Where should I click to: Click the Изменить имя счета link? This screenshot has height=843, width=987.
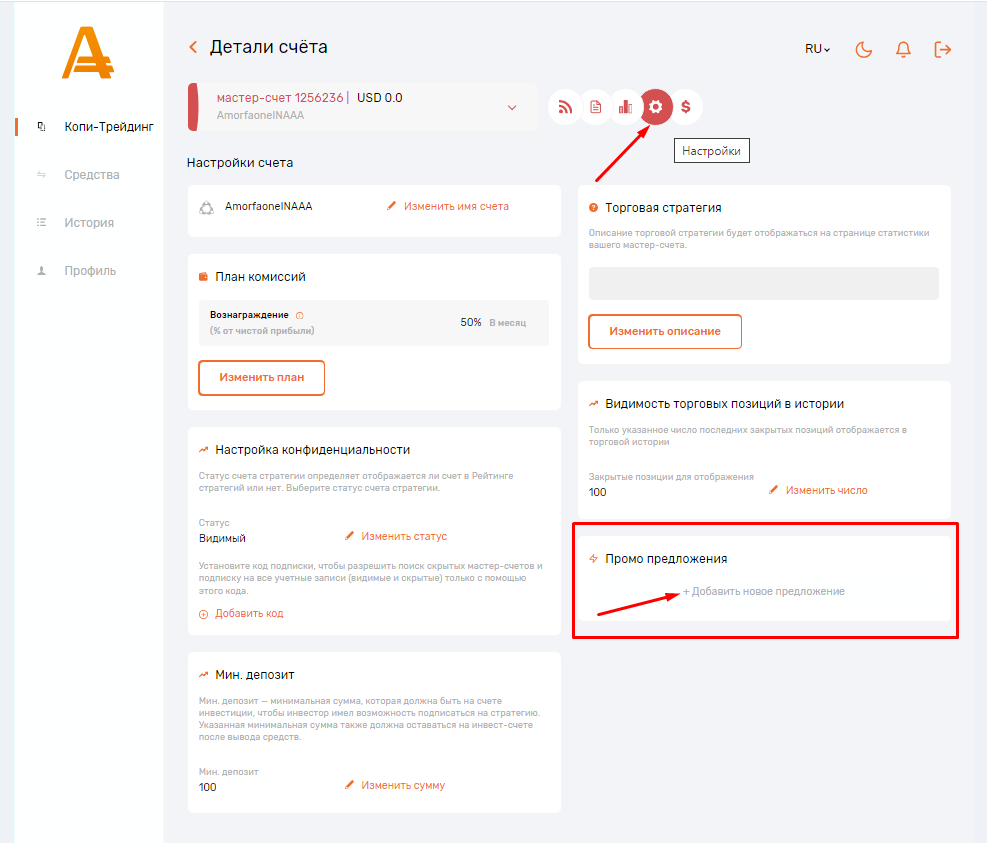tap(456, 207)
